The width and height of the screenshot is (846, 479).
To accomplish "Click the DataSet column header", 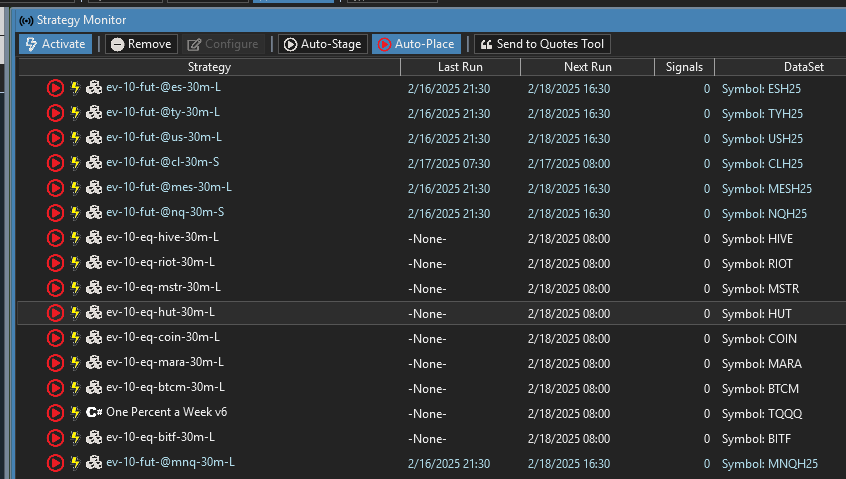I will point(780,67).
